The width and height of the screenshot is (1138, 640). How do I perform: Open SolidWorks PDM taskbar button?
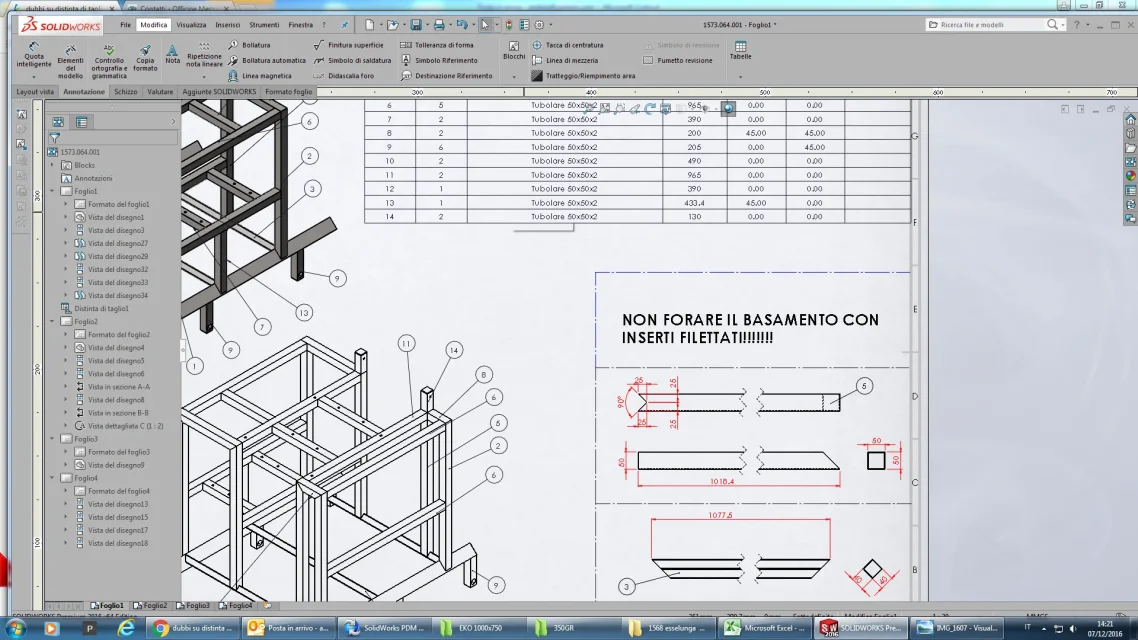tap(384, 628)
